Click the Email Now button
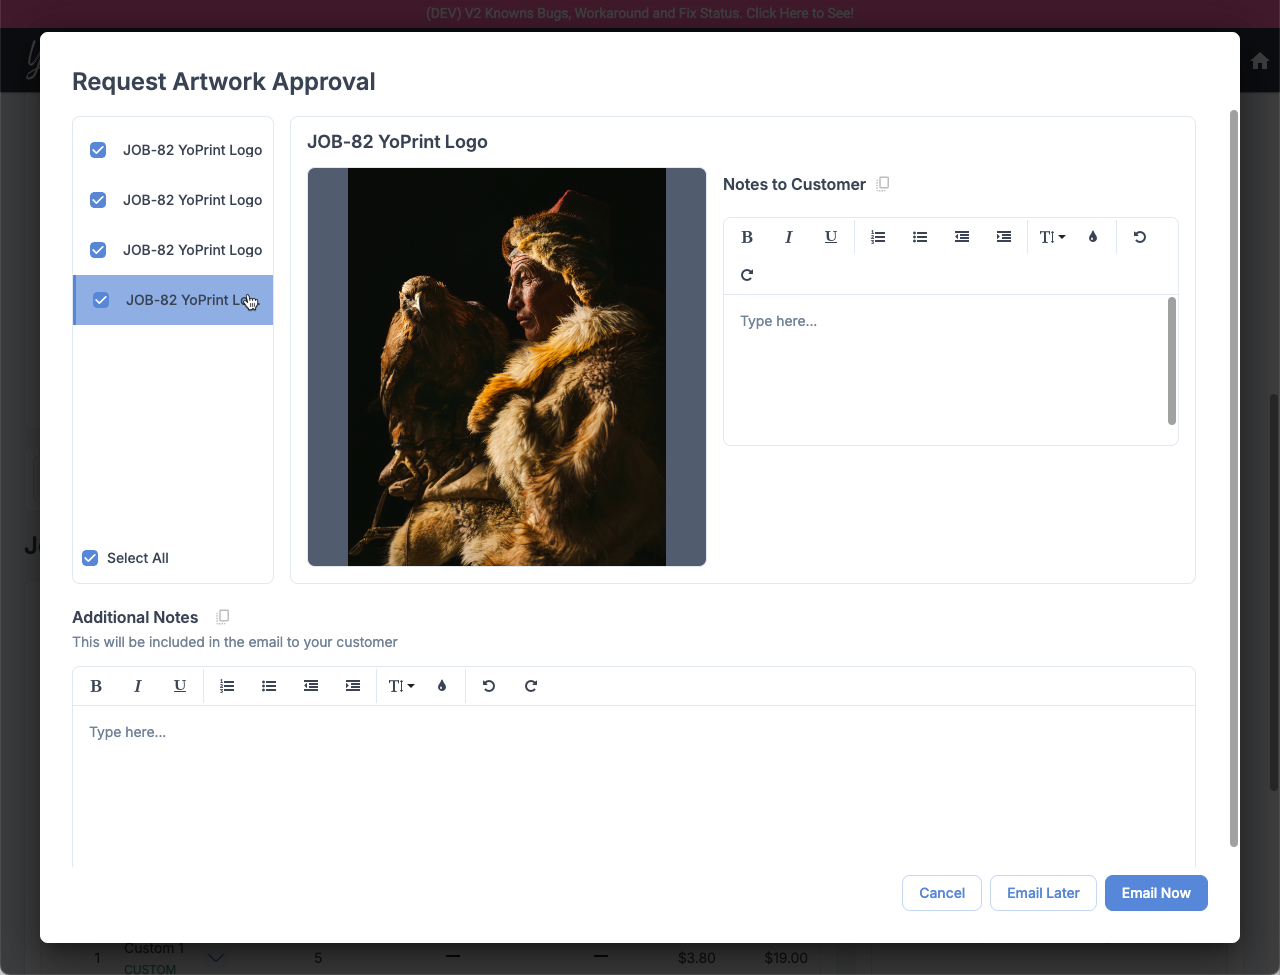The image size is (1280, 975). [x=1155, y=893]
